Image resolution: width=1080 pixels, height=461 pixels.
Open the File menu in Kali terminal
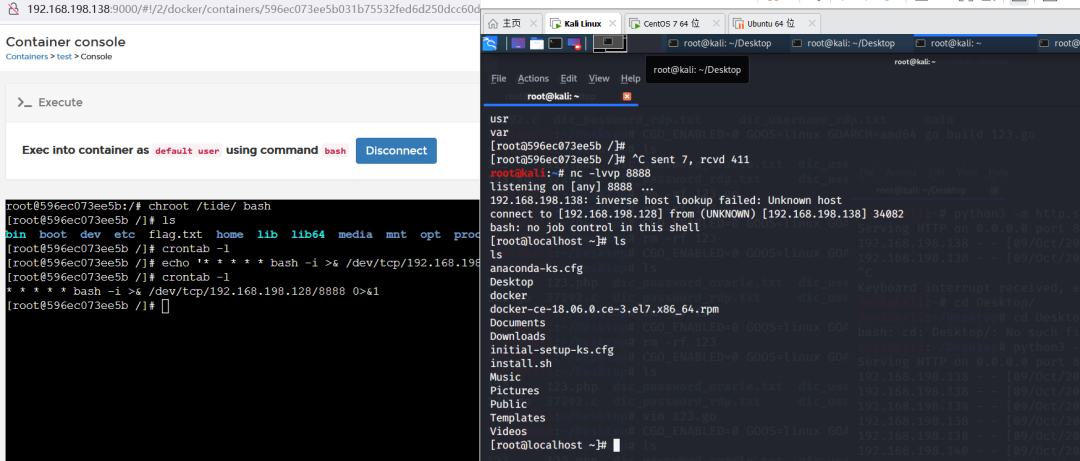(499, 79)
